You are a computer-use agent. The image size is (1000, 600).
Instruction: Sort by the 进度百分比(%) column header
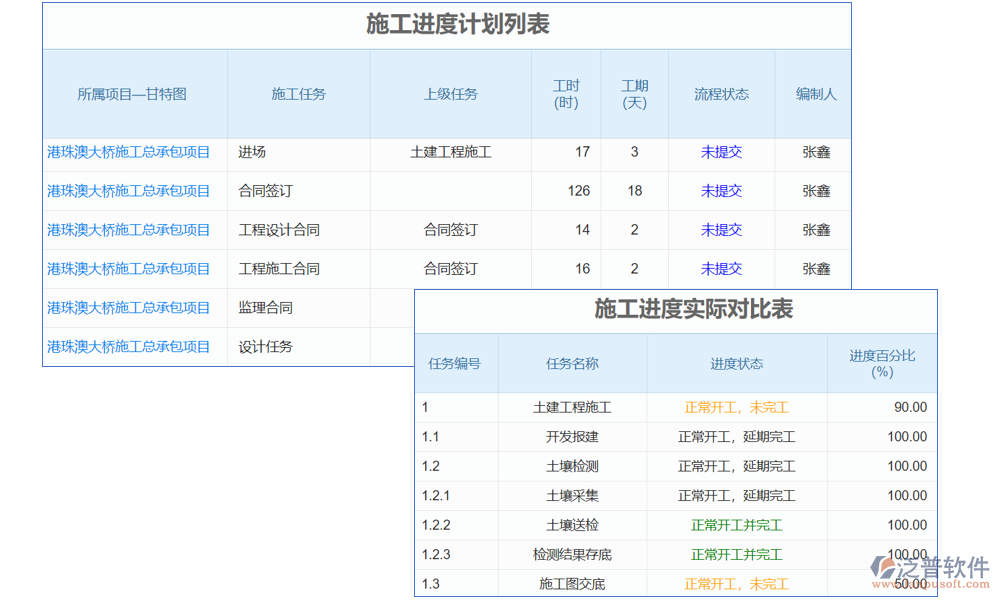tap(882, 363)
